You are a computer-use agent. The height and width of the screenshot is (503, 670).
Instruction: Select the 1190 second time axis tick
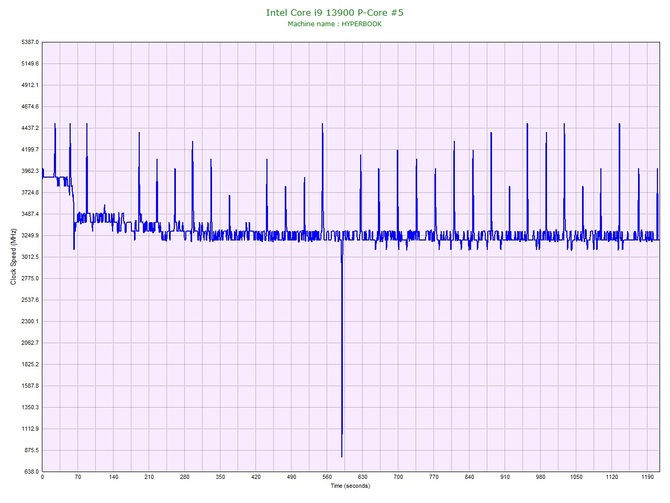tap(646, 478)
